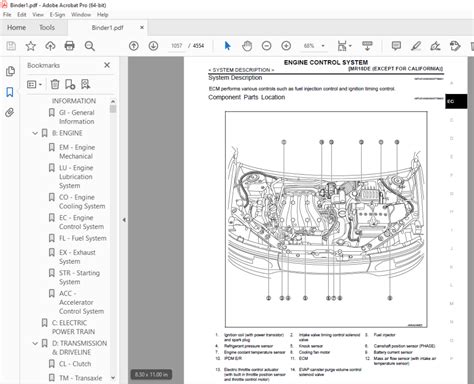
Task: Select the B: ENGINE bookmark
Action: click(67, 133)
